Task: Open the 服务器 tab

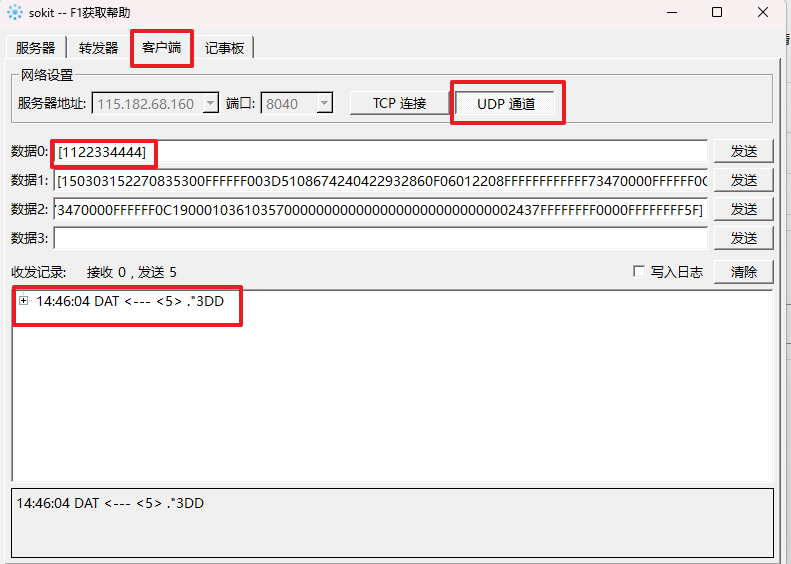Action: (x=36, y=48)
